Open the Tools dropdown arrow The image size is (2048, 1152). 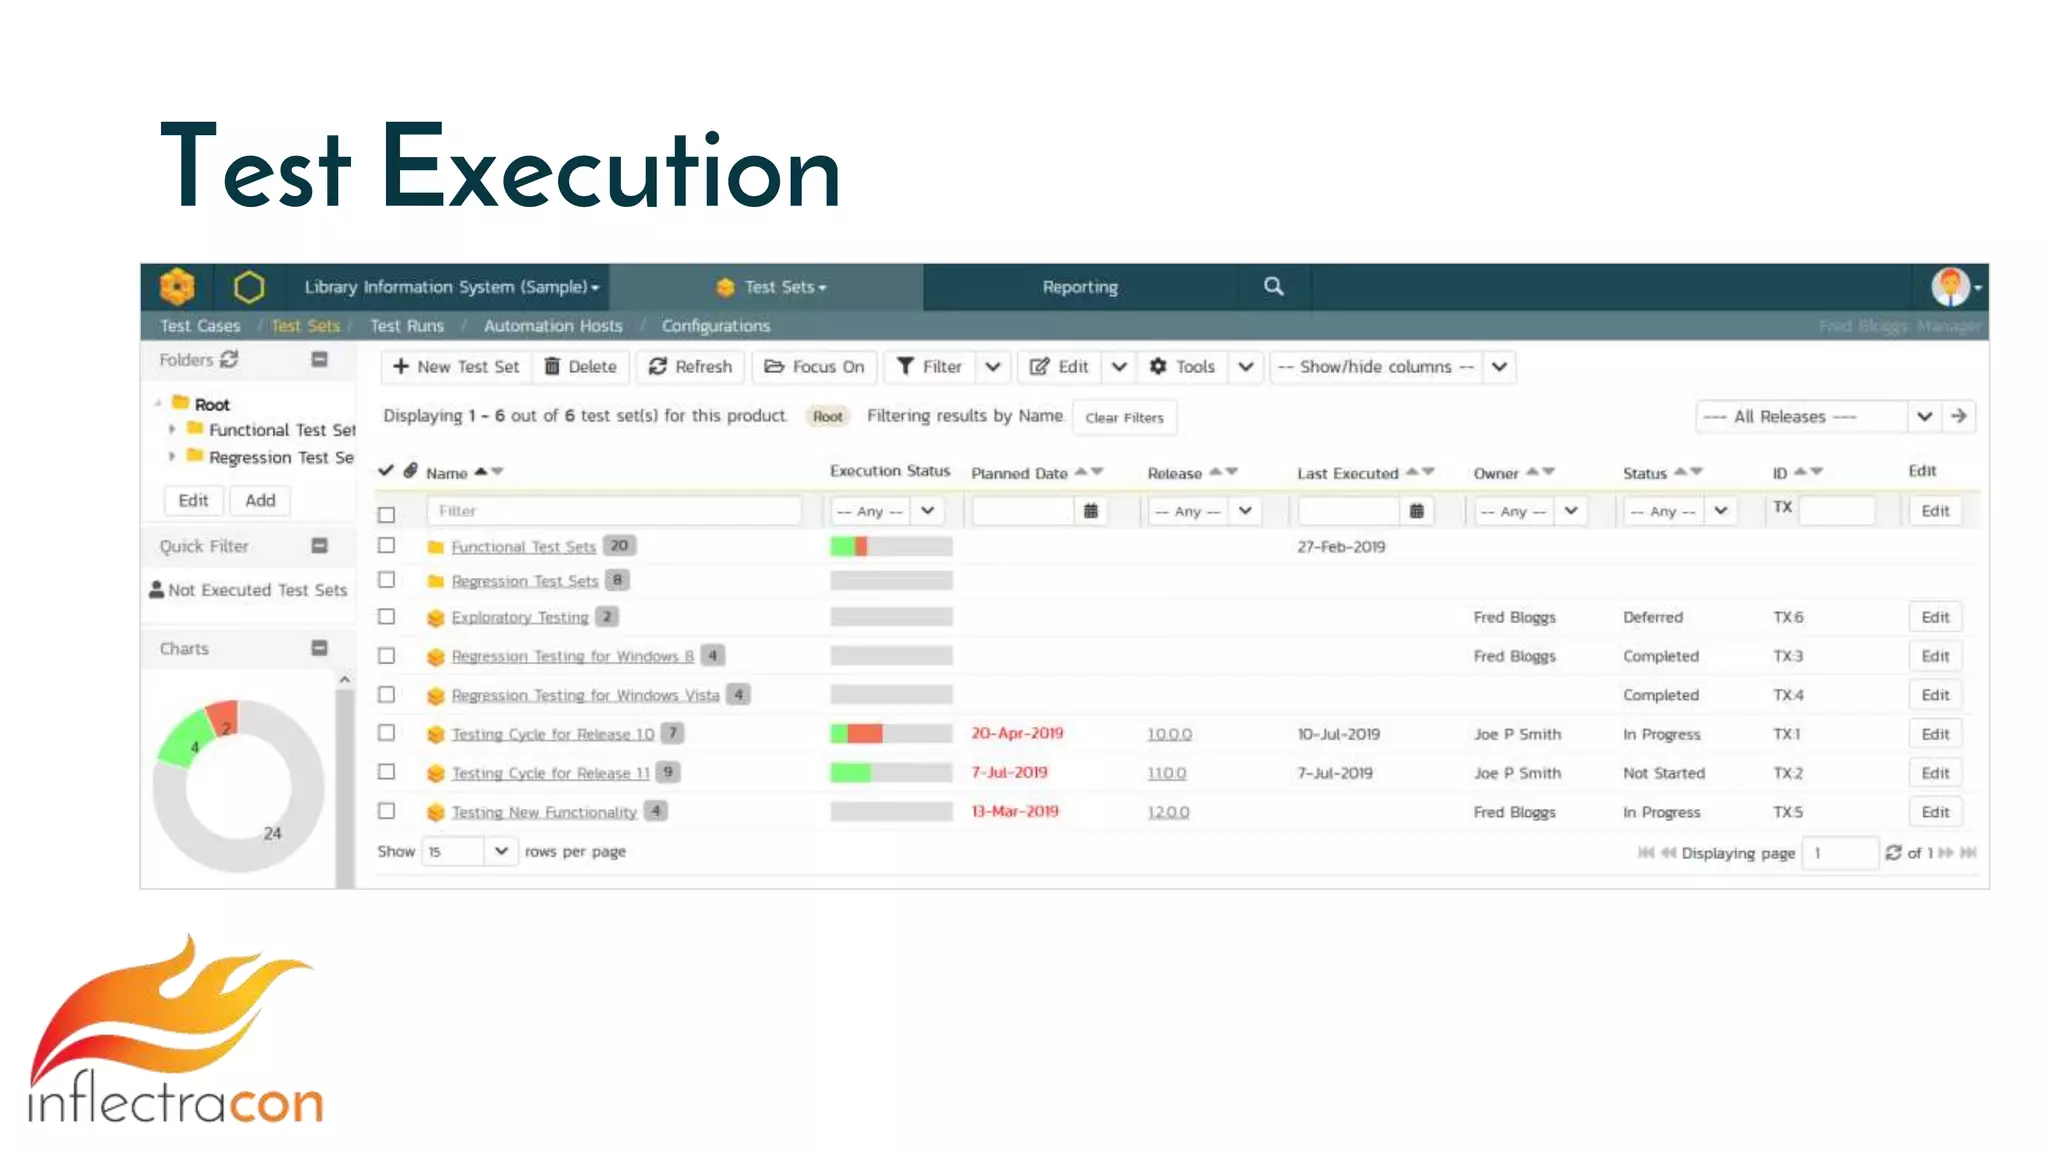click(x=1246, y=367)
